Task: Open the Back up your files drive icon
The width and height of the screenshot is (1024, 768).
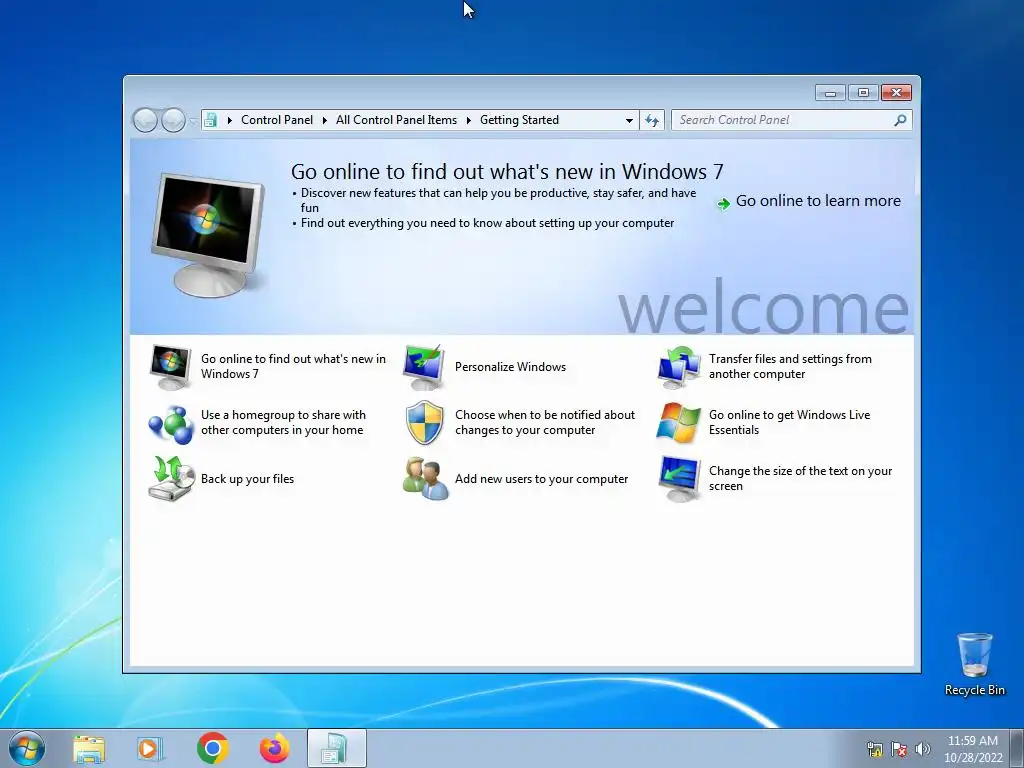Action: coord(170,479)
